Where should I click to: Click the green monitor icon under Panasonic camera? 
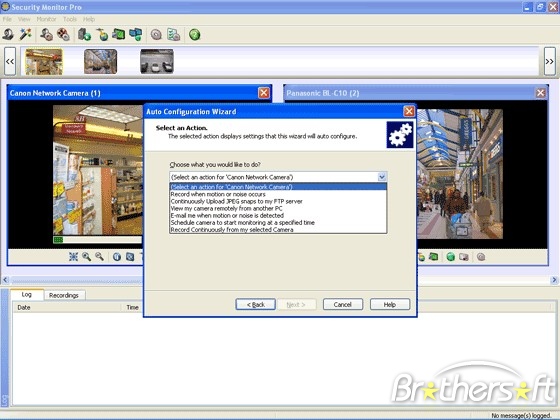click(x=434, y=256)
